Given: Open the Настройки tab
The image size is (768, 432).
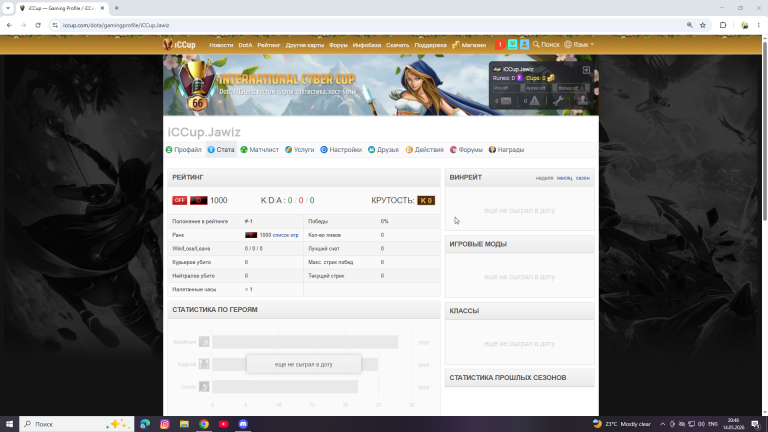Looking at the screenshot, I should 341,149.
